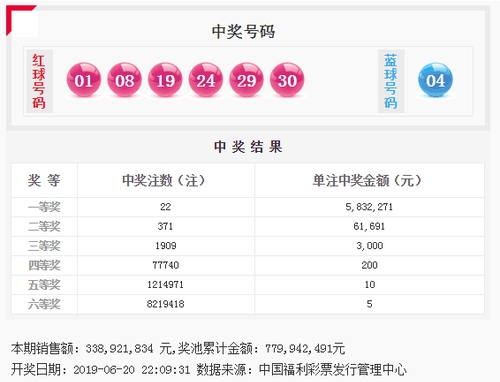500x382 pixels.
Task: Click the red ball numbered 29
Action: (246, 80)
